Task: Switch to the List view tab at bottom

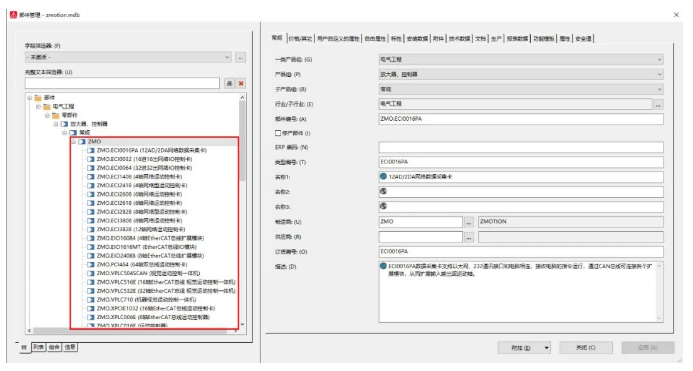Action: click(x=39, y=348)
